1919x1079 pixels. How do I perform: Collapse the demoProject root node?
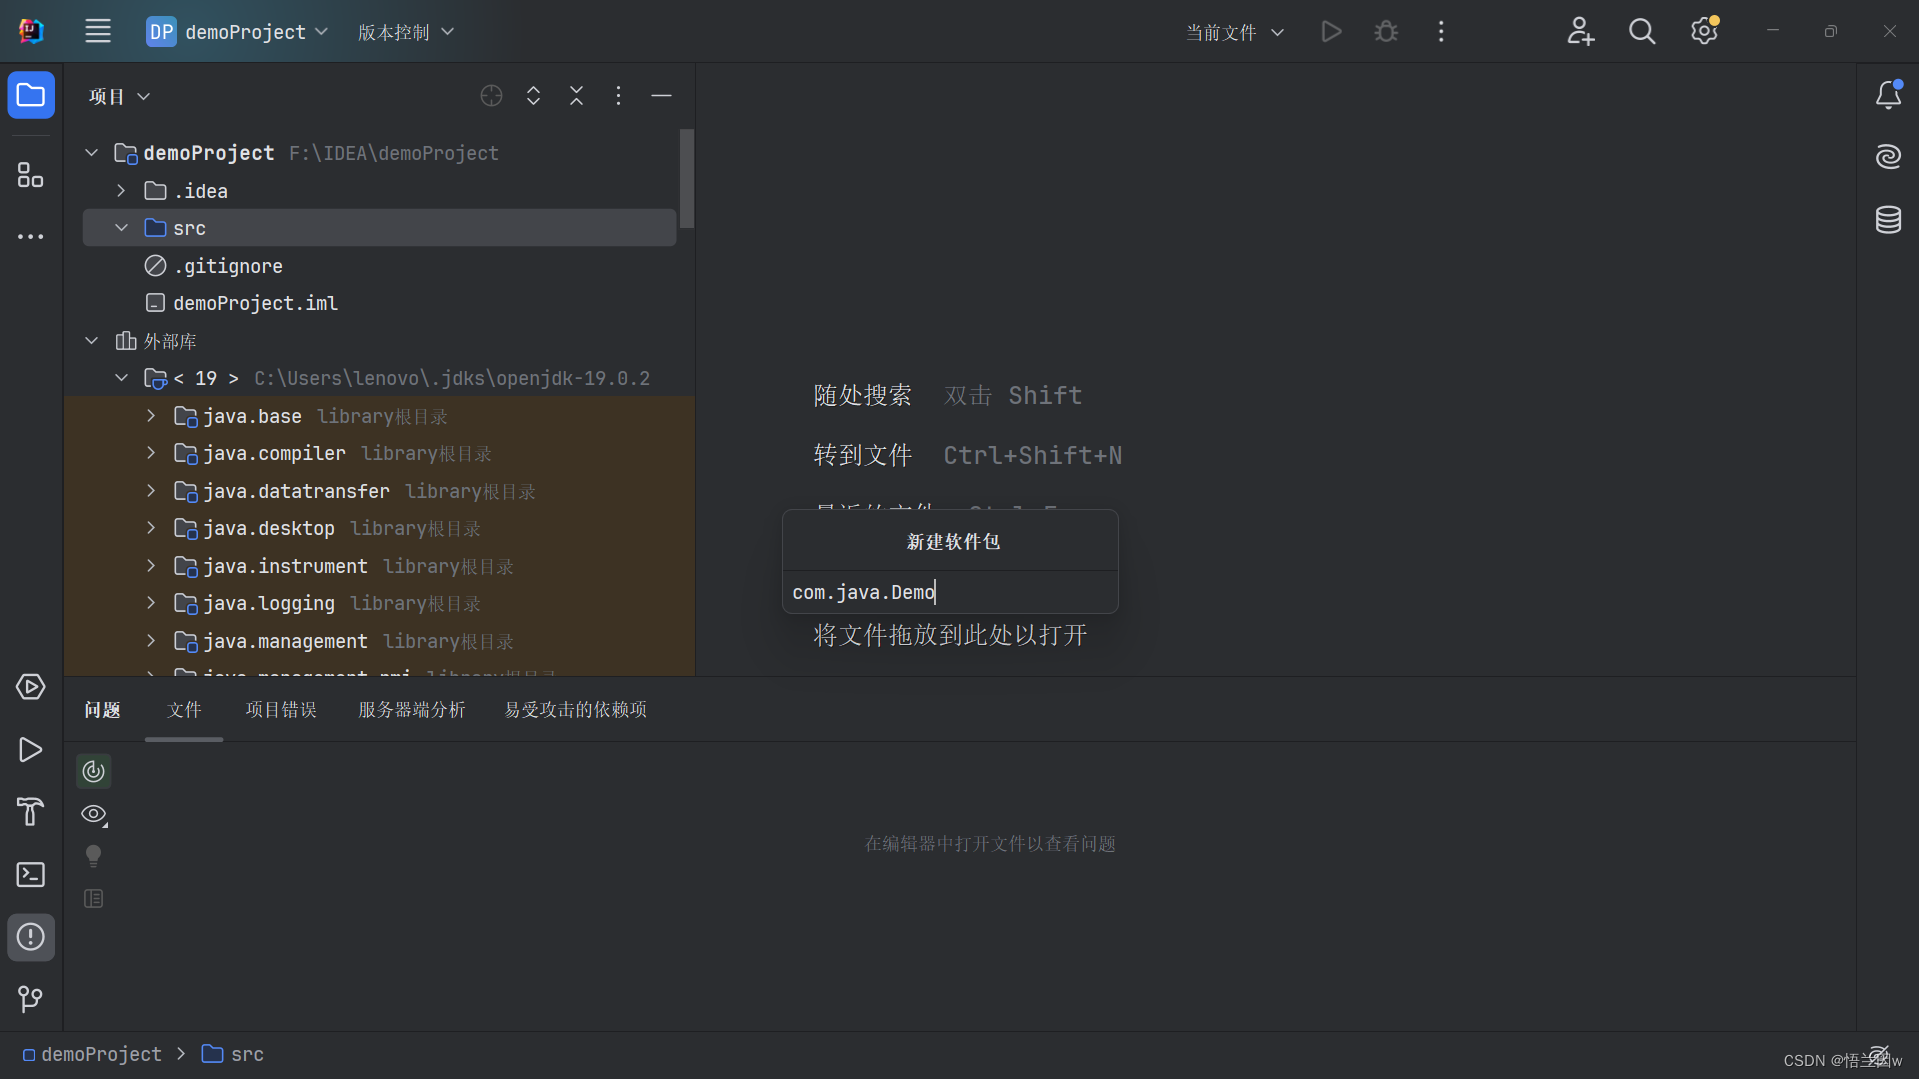92,153
